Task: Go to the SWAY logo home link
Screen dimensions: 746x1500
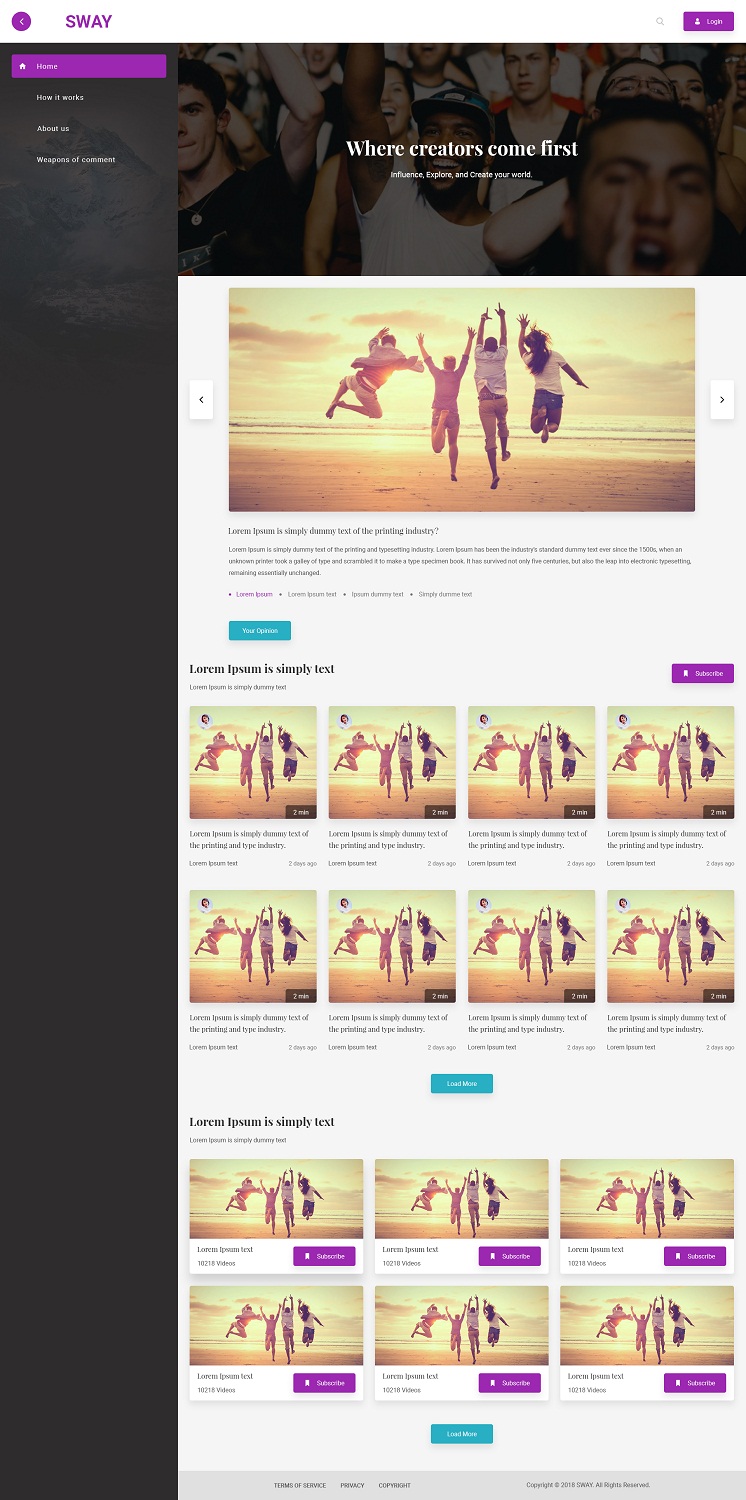Action: pos(89,21)
